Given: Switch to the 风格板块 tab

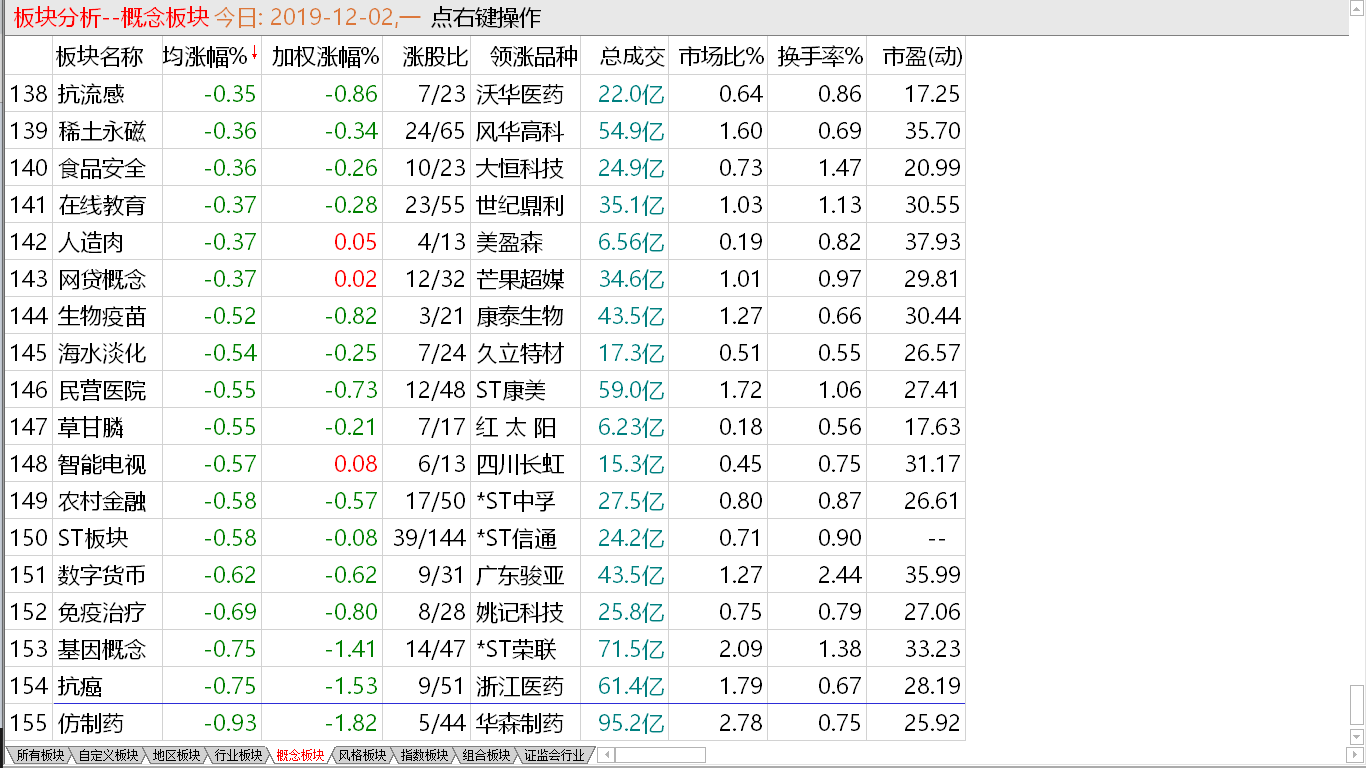Looking at the screenshot, I should pyautogui.click(x=361, y=755).
